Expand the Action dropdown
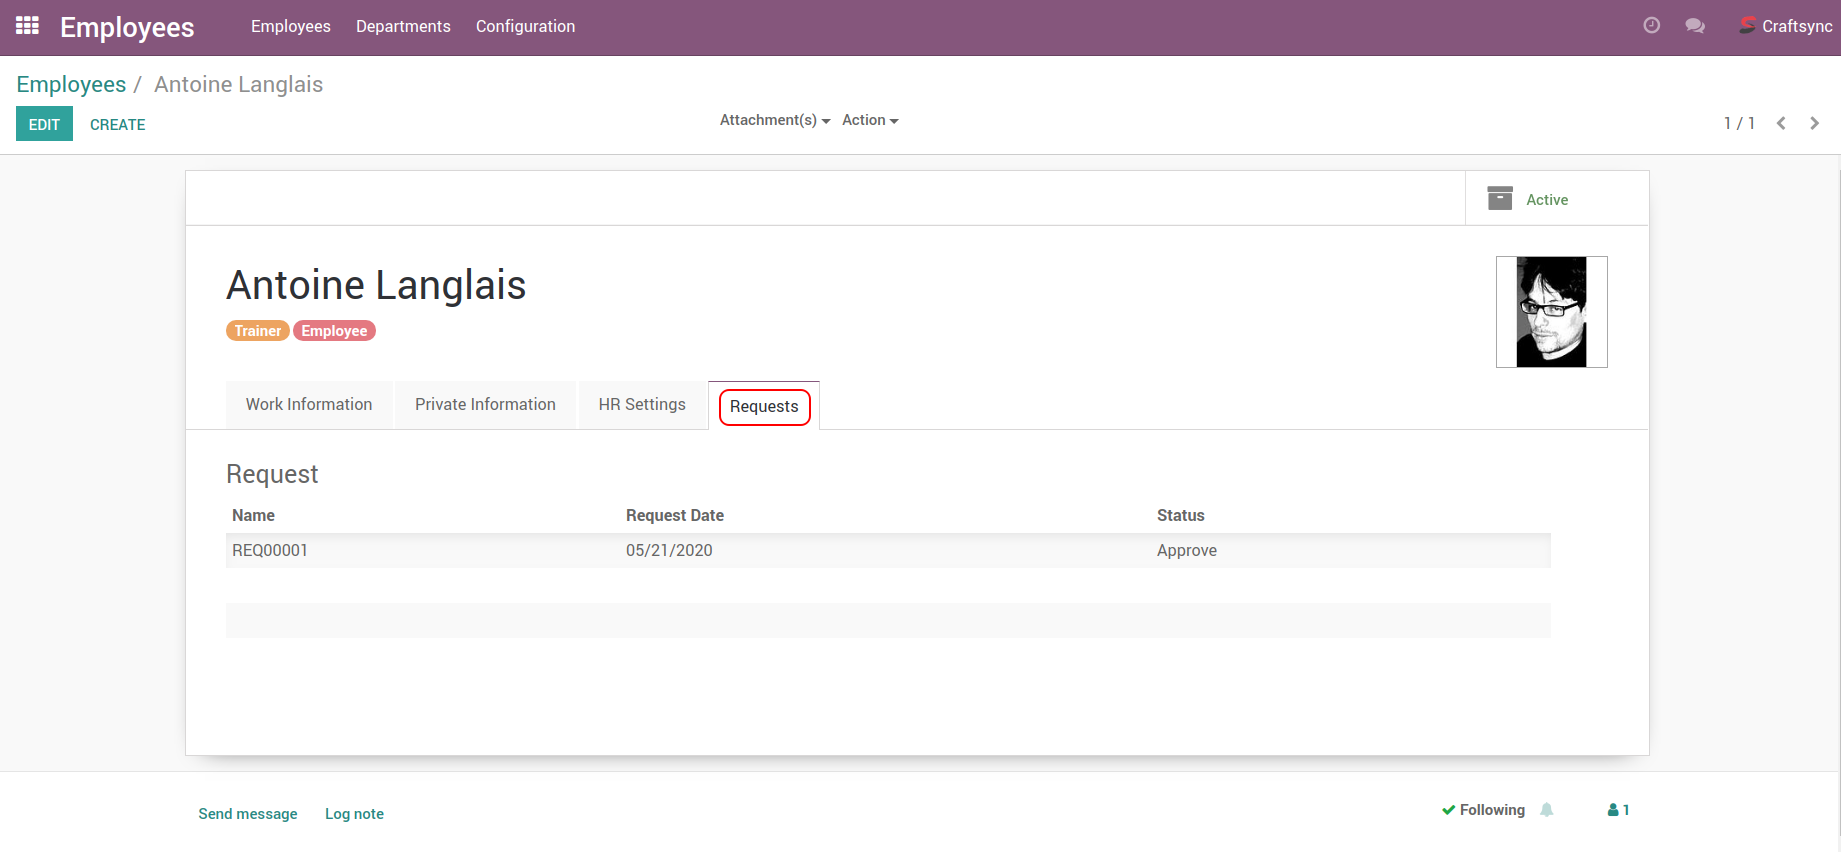1841x852 pixels. tap(869, 120)
